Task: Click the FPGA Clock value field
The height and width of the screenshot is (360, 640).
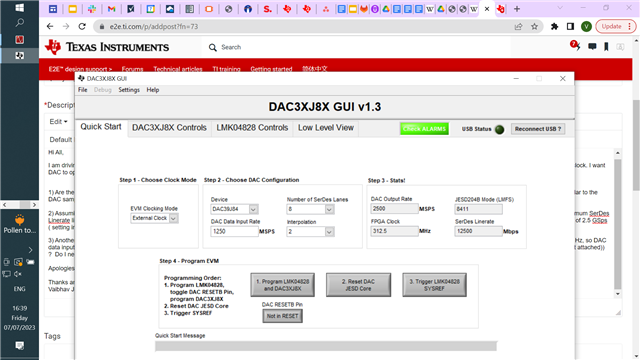Action: coord(394,231)
